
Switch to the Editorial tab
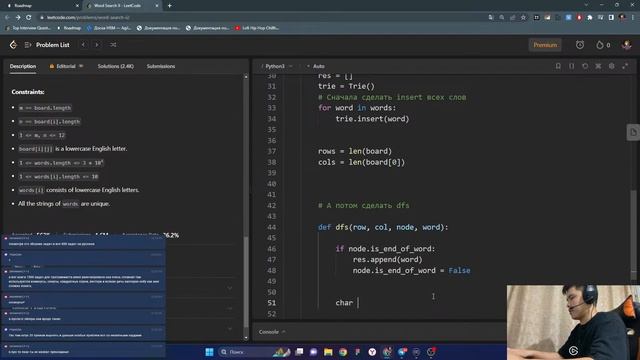66,66
